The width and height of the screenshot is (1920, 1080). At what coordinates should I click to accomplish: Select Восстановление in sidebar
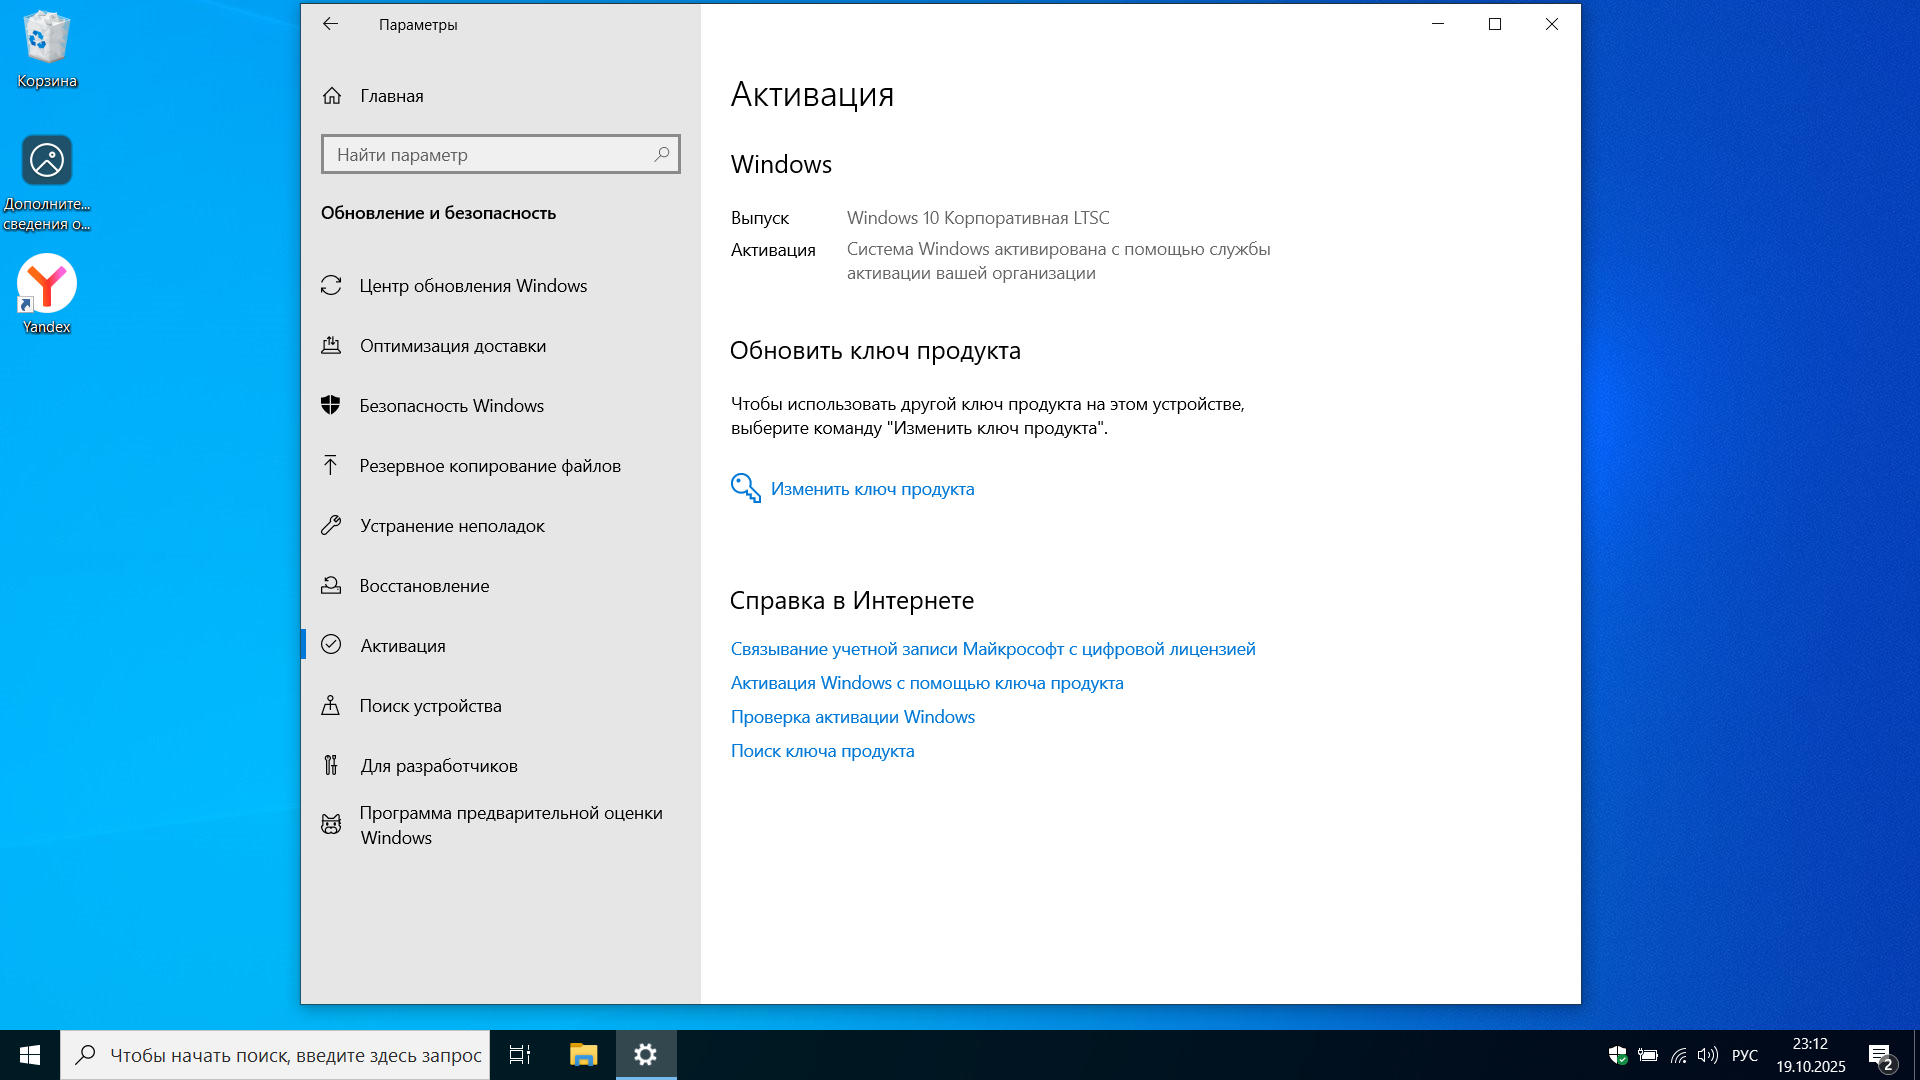click(424, 586)
